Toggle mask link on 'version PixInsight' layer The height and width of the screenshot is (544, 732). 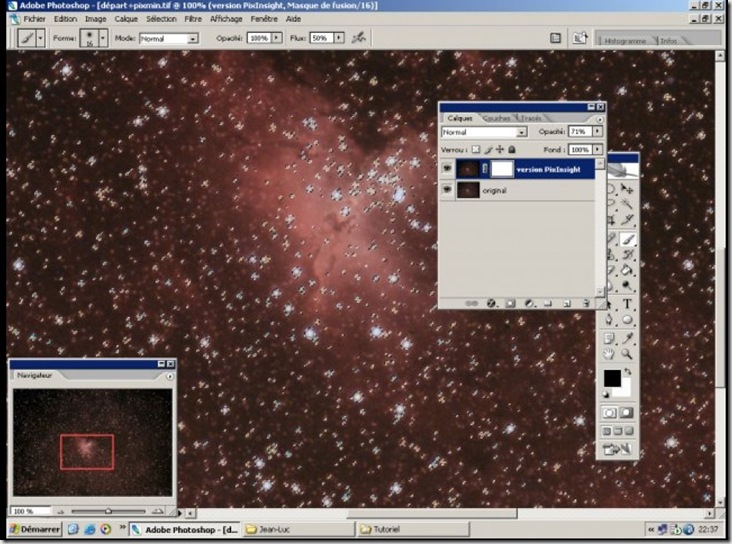485,169
